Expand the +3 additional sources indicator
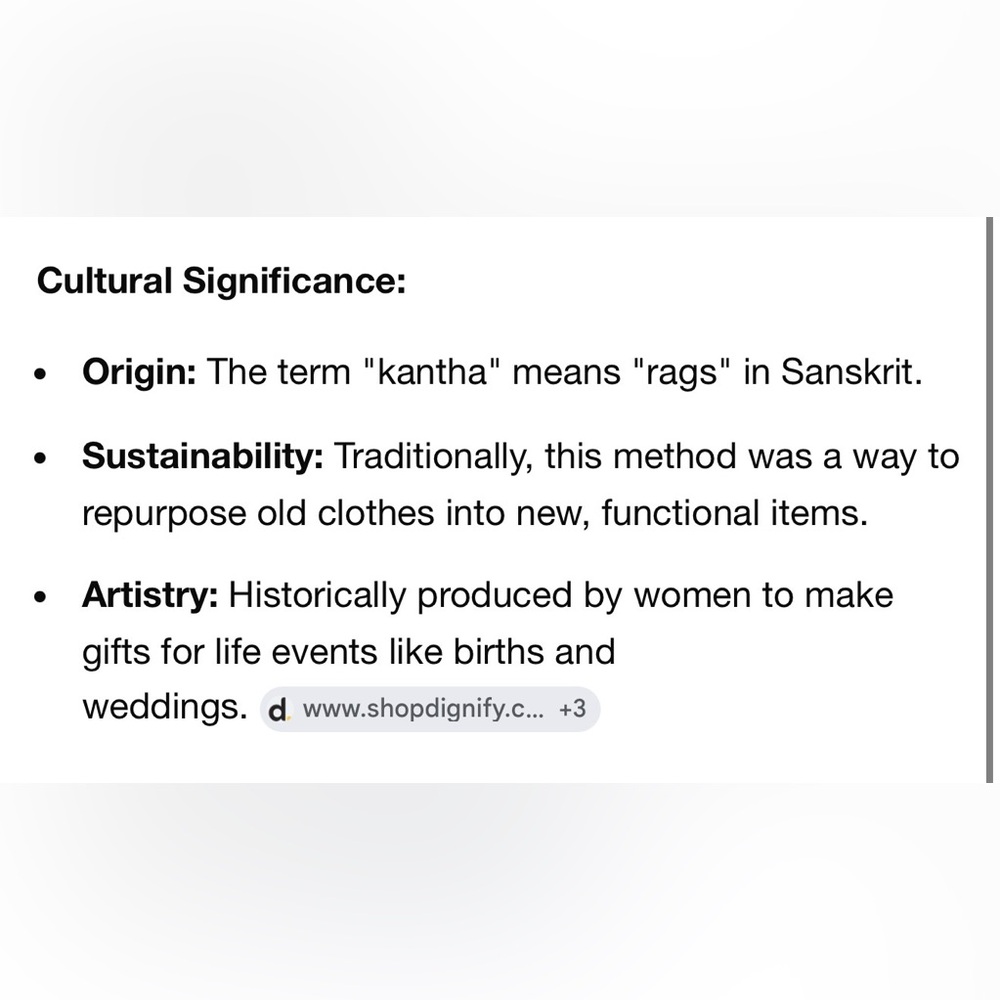The width and height of the screenshot is (1000, 1000). (x=572, y=709)
